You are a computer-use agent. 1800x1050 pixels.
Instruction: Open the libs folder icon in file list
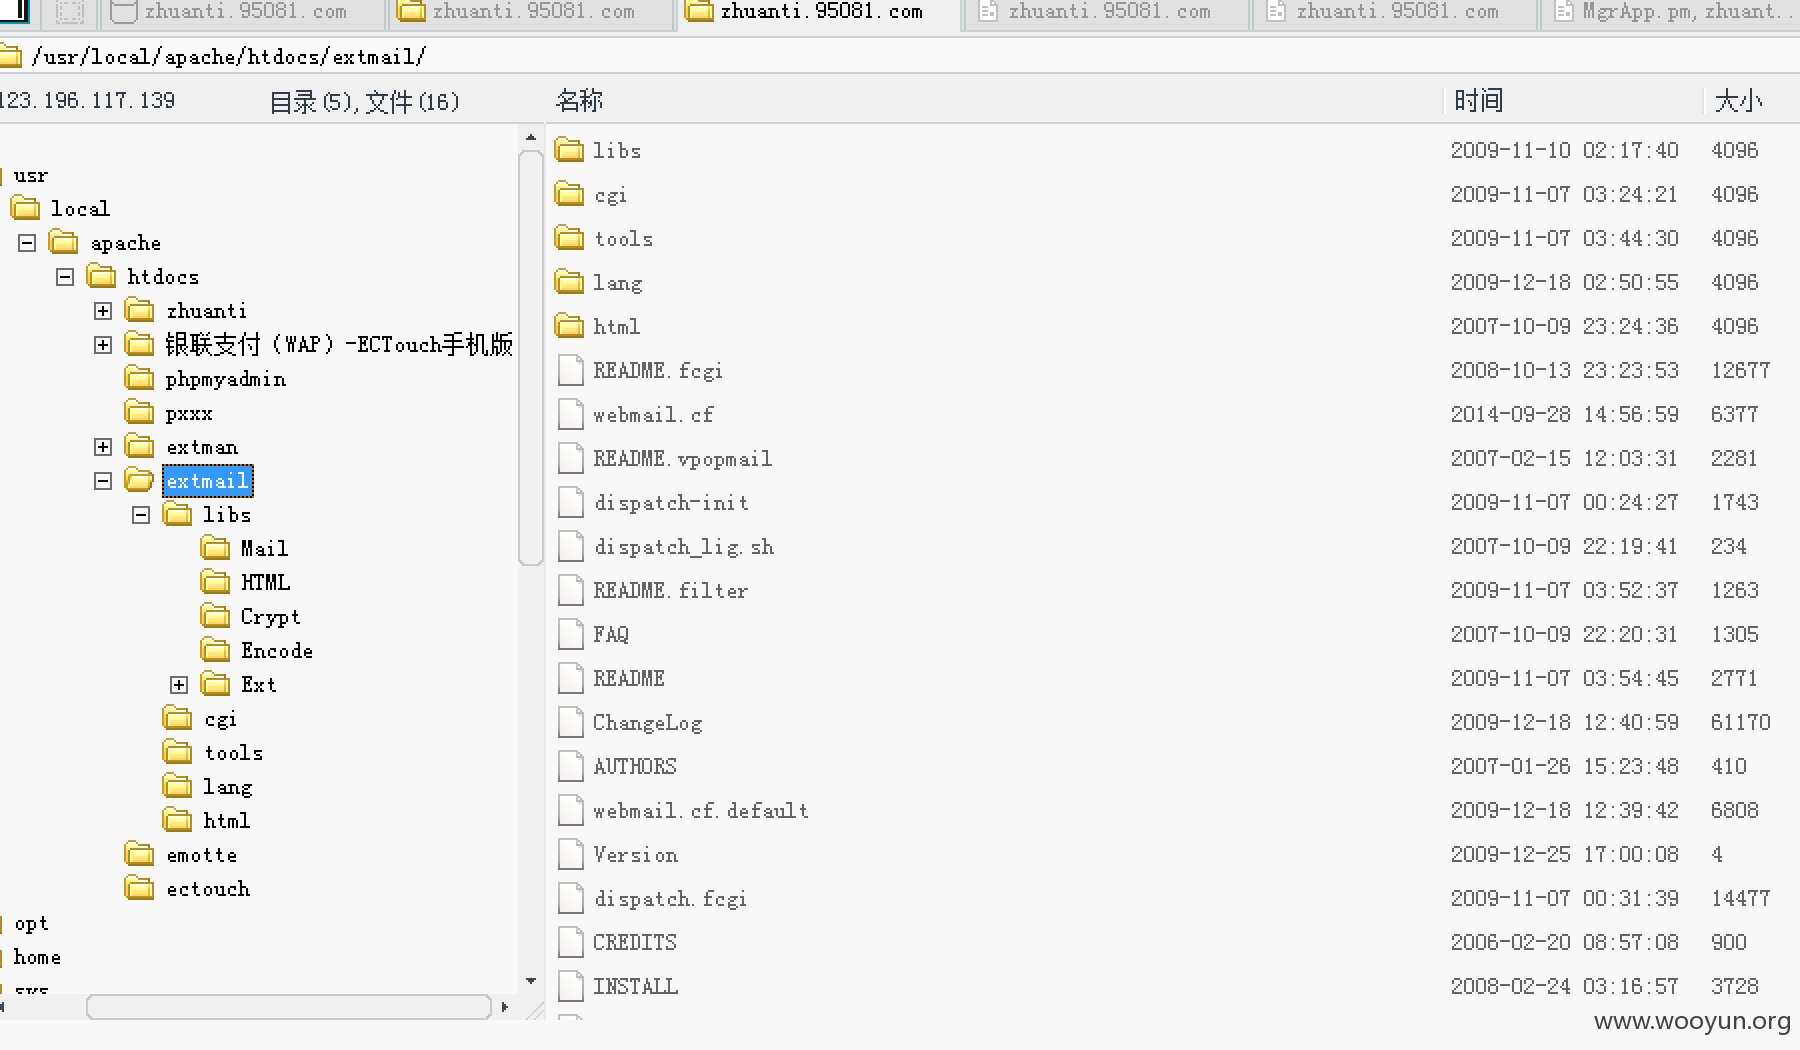tap(570, 150)
